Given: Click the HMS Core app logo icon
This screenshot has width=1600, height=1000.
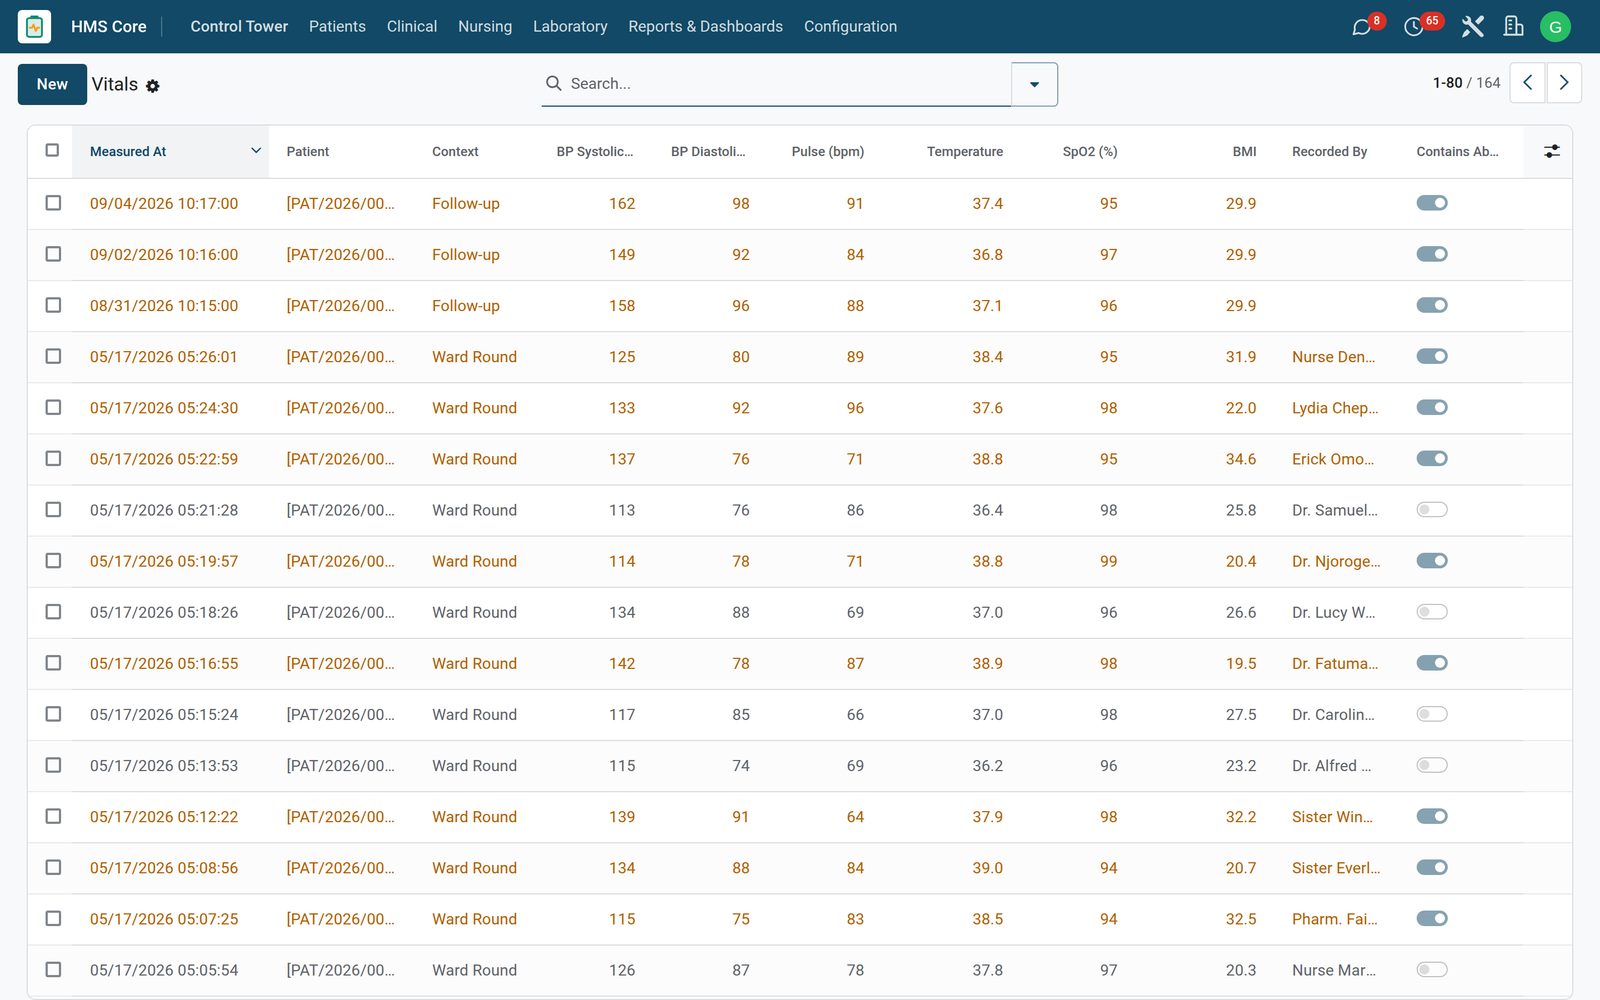Looking at the screenshot, I should [x=35, y=26].
